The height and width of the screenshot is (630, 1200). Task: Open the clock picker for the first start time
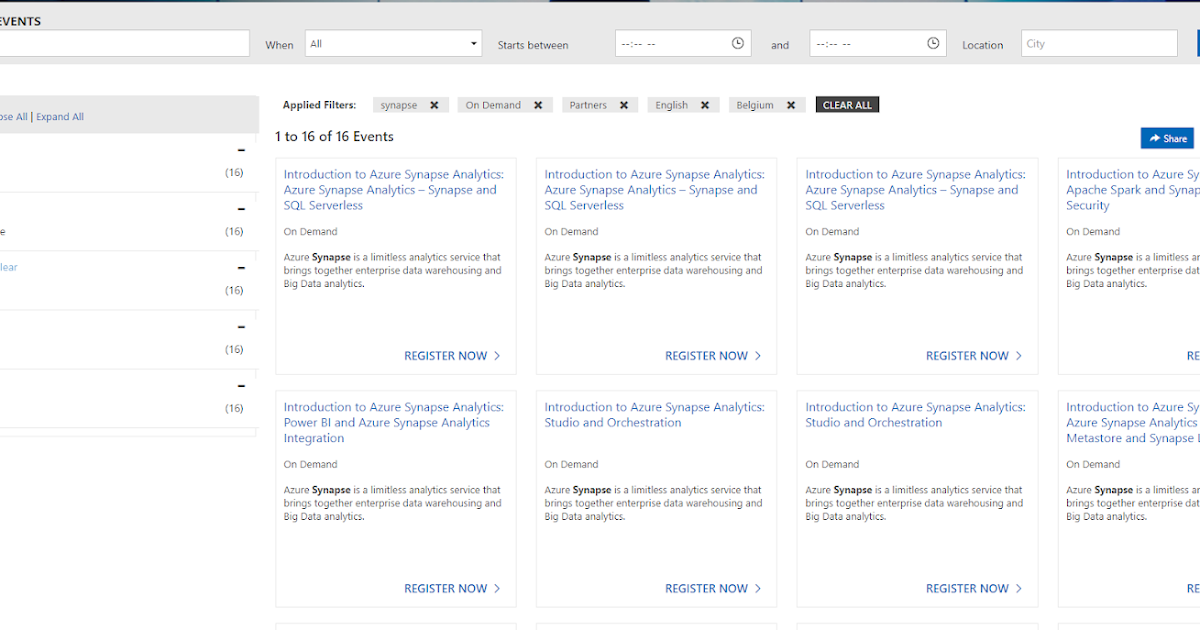(x=736, y=42)
